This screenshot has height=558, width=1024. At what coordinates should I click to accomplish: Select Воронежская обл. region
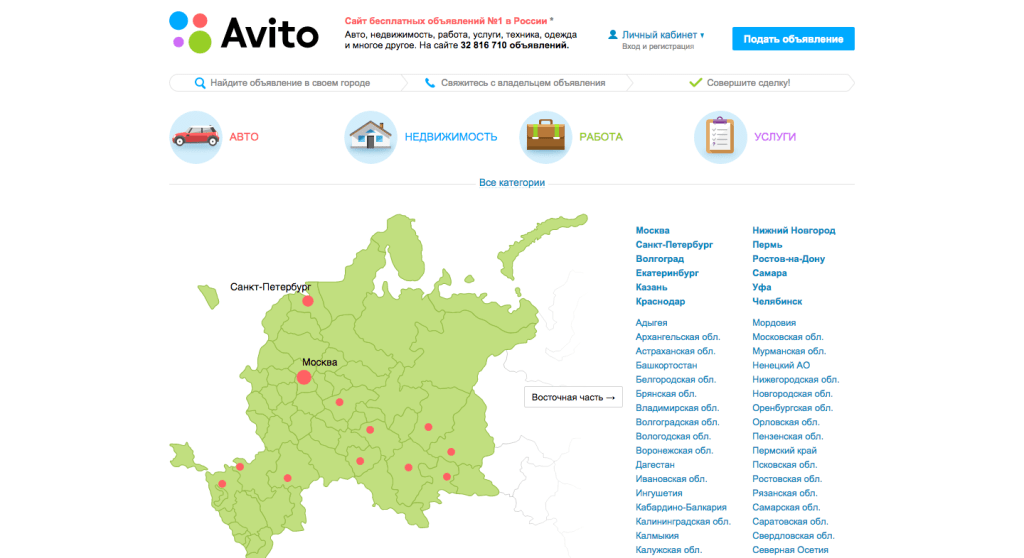(x=674, y=450)
